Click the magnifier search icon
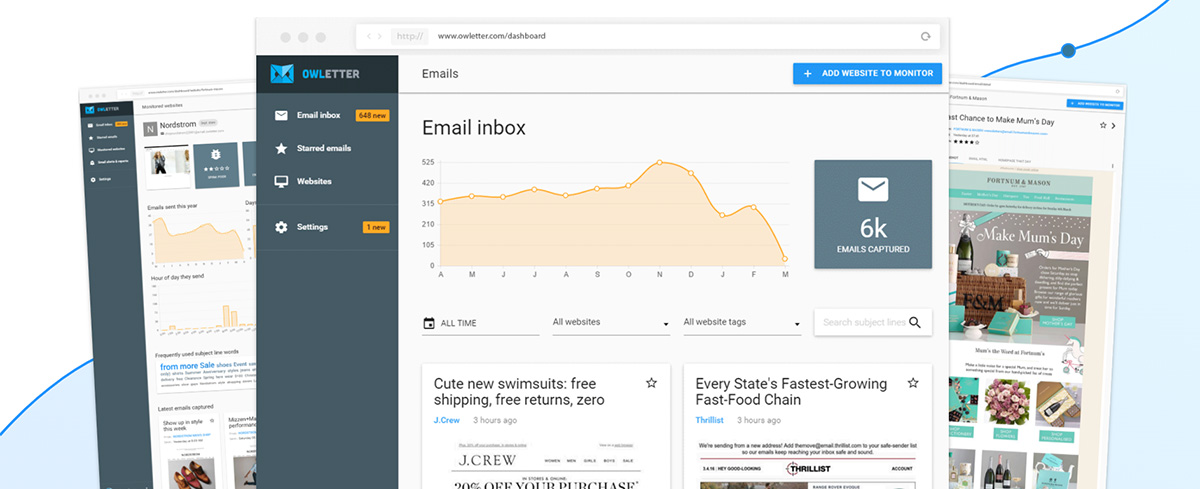This screenshot has height=489, width=1200. [915, 322]
